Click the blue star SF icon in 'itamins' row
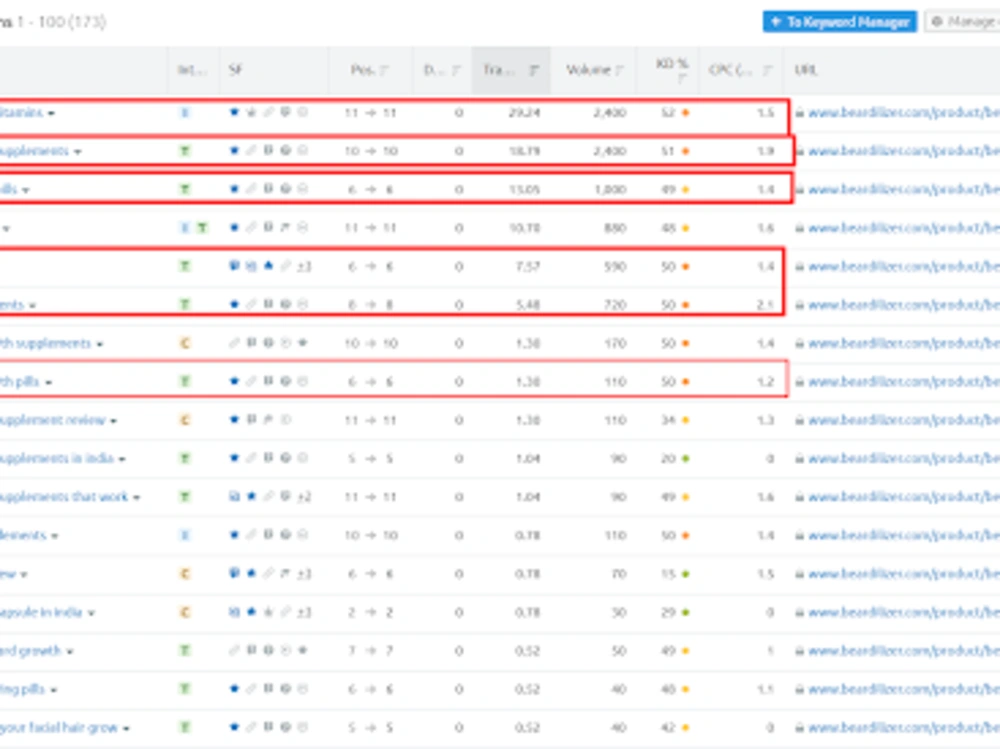 (234, 112)
